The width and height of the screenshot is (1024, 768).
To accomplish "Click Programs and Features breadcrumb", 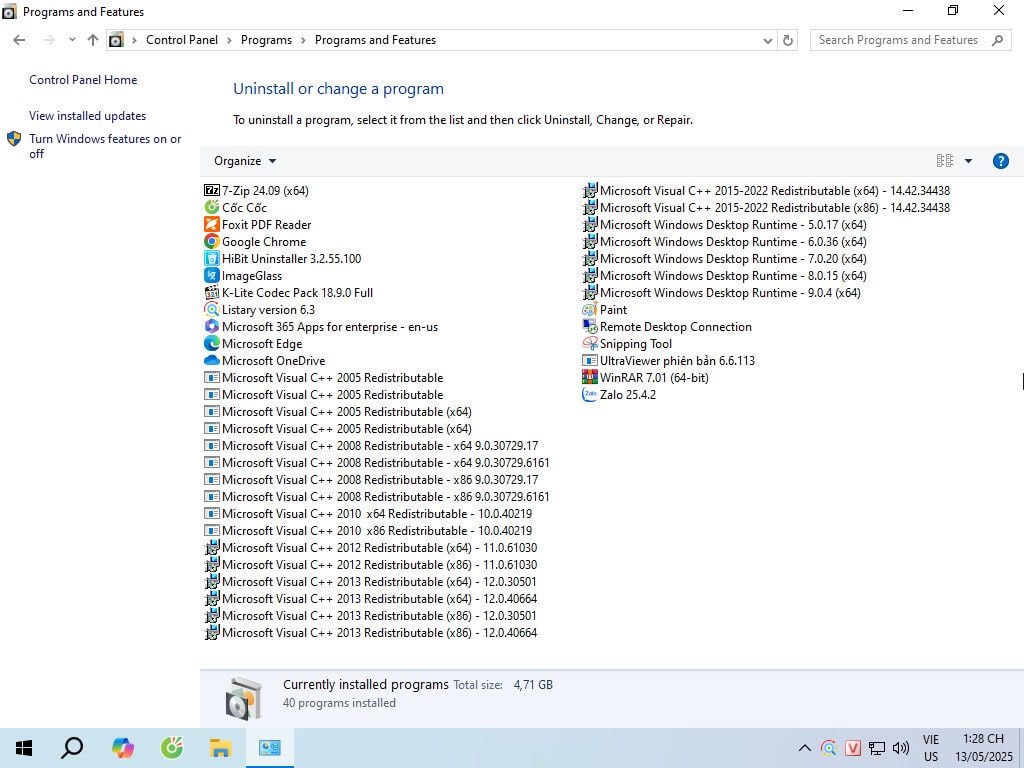I will 376,40.
